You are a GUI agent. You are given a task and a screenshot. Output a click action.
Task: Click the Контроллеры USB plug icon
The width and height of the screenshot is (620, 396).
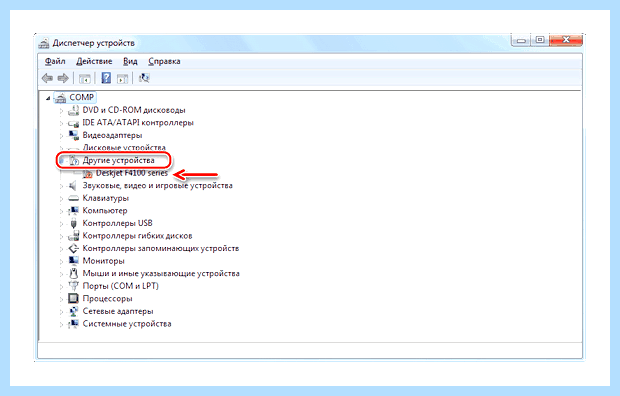tap(73, 224)
